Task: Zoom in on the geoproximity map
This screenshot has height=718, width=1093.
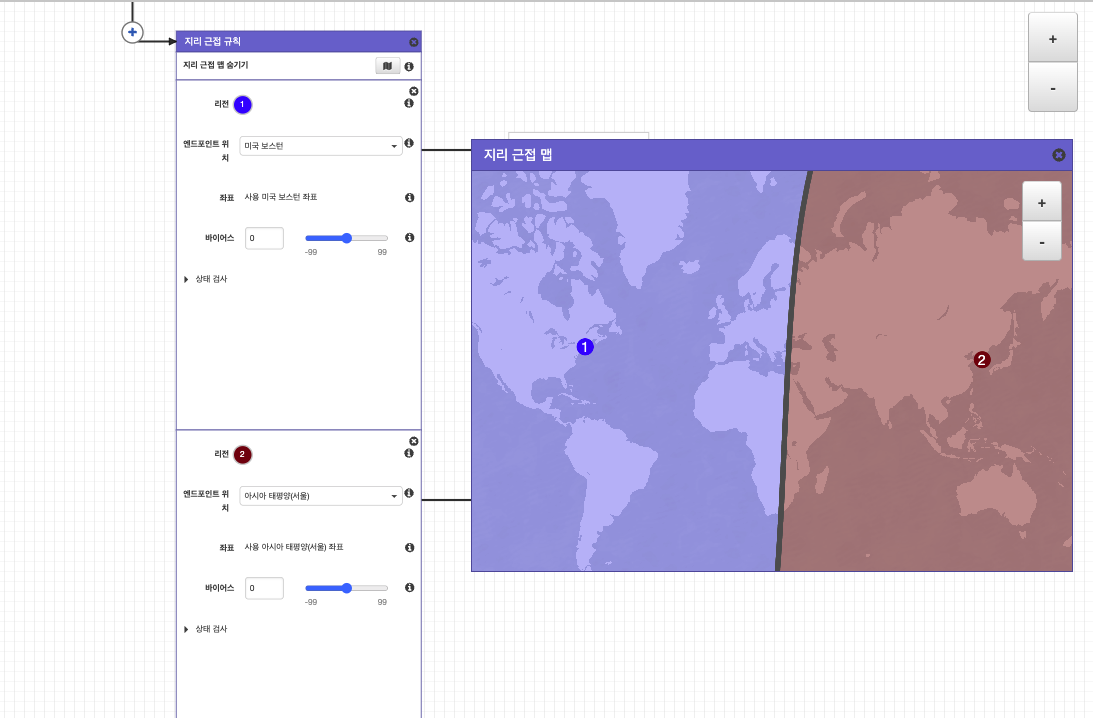Action: tap(1041, 203)
